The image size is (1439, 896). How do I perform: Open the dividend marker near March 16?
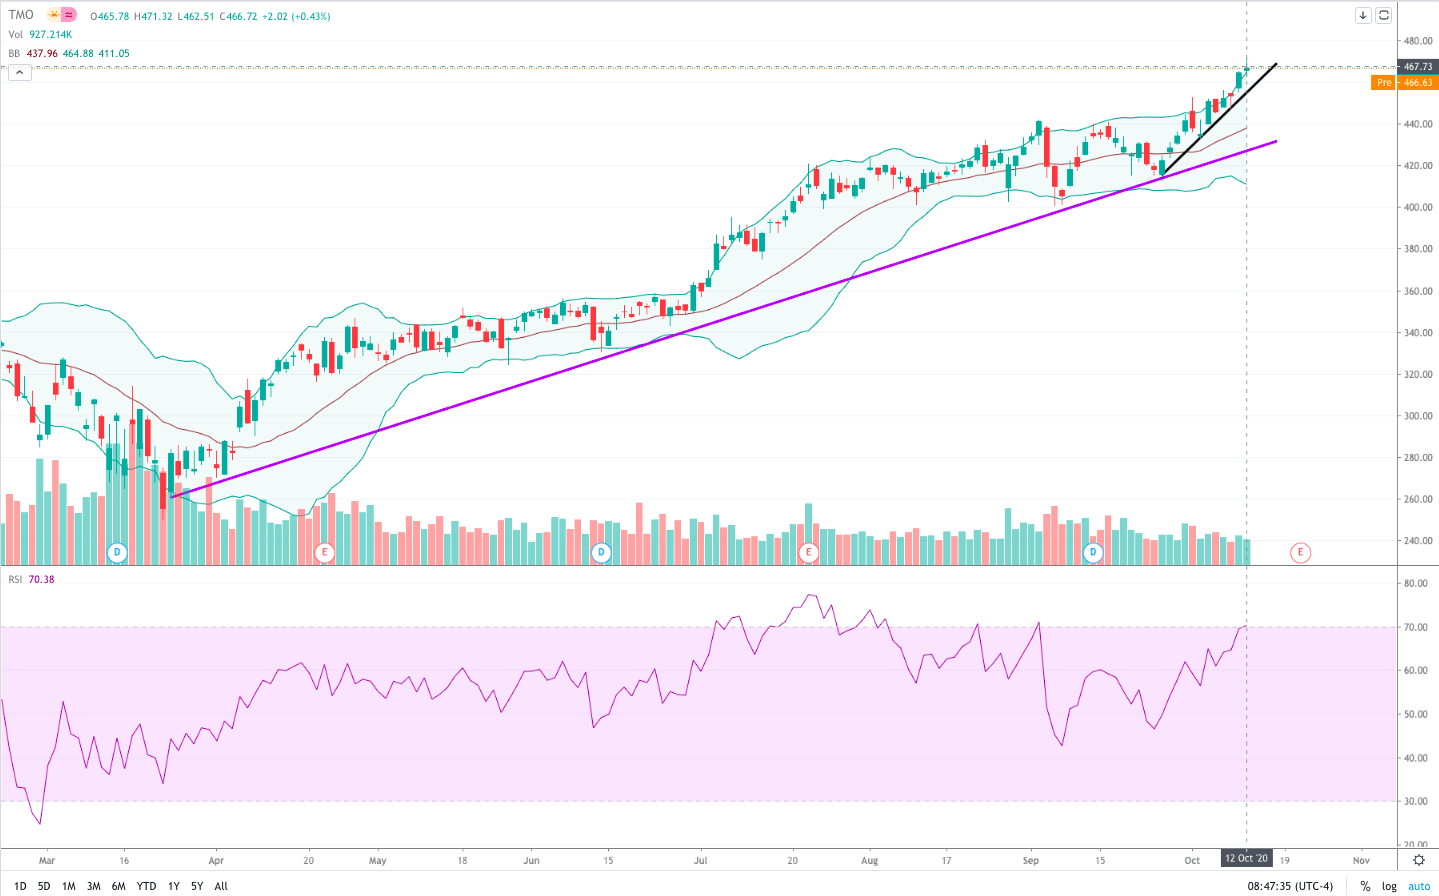(117, 552)
